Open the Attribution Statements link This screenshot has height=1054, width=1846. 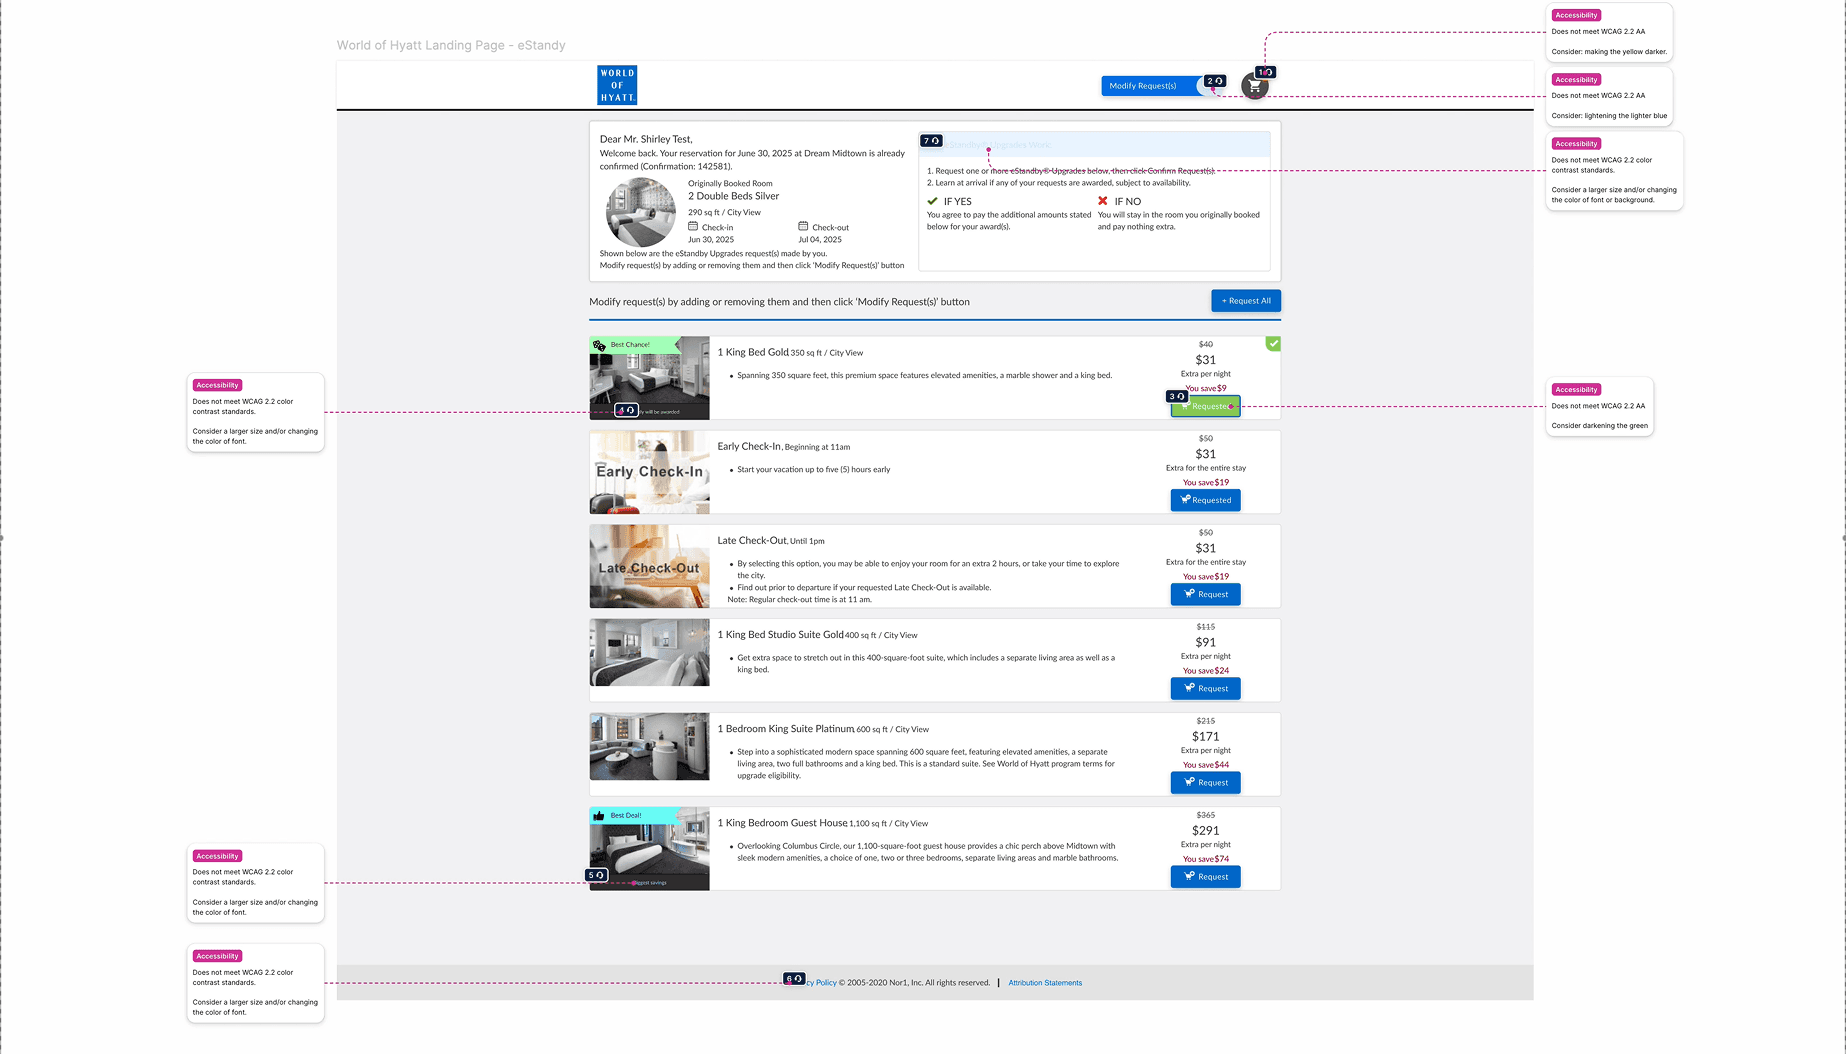coord(1045,983)
